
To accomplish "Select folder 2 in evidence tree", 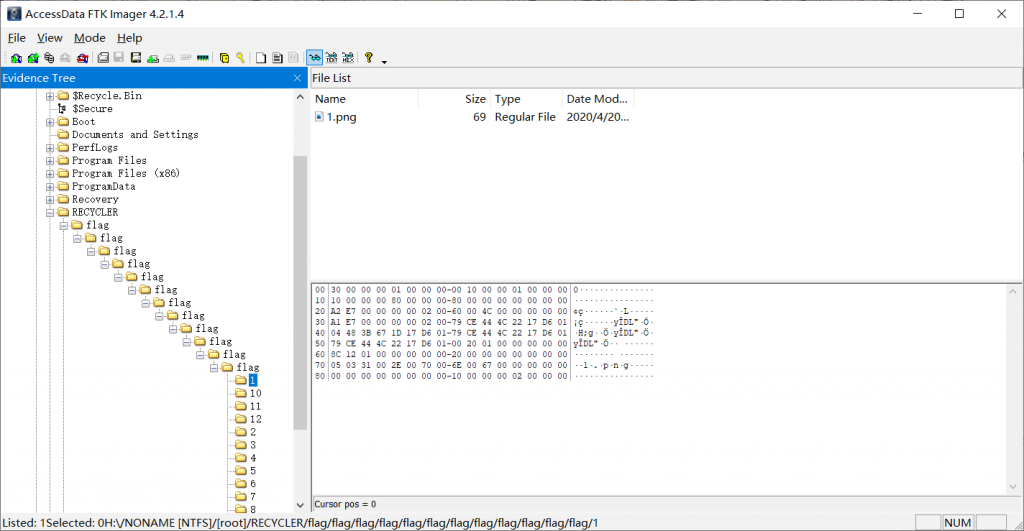I will pyautogui.click(x=253, y=432).
